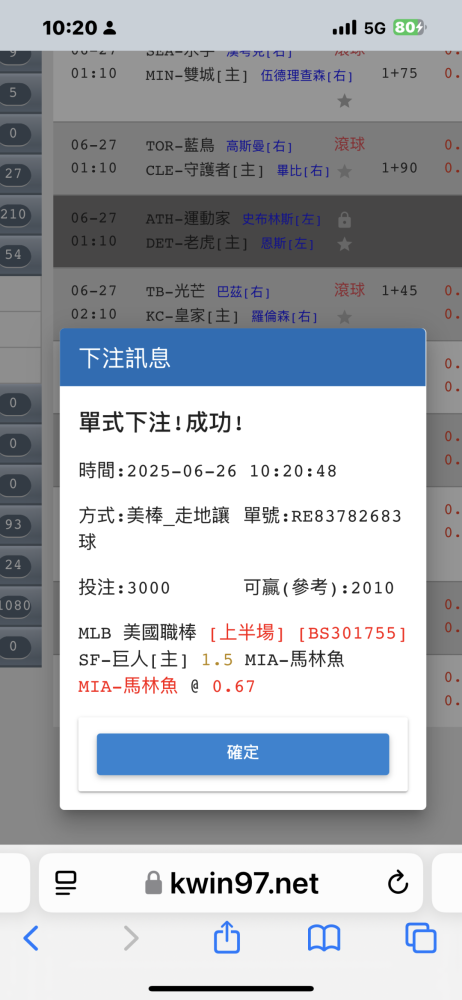Screen dimensions: 462x1000
Task: Favorite star for KC-皇家 game
Action: point(345,317)
